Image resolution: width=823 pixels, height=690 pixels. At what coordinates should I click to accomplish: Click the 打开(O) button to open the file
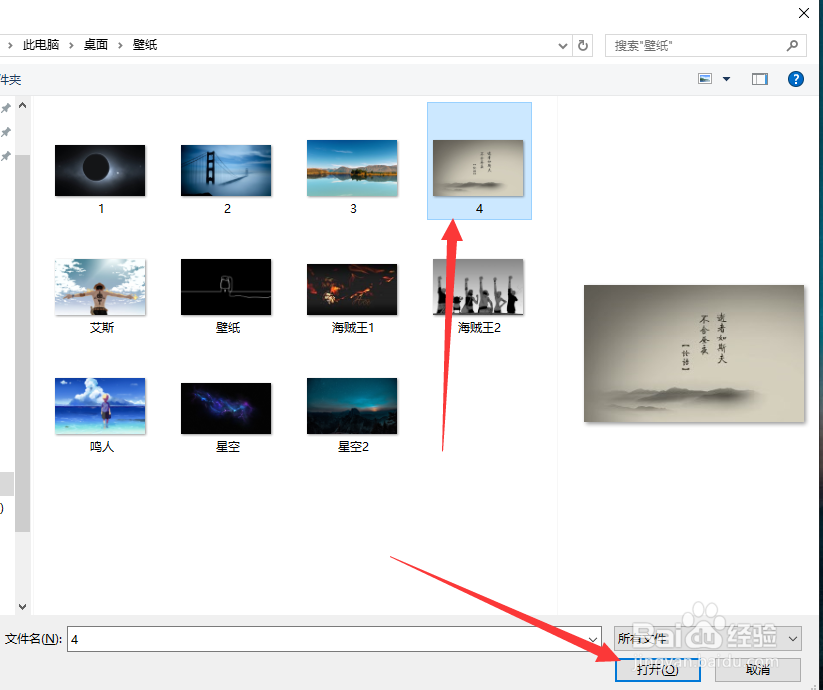click(x=657, y=671)
